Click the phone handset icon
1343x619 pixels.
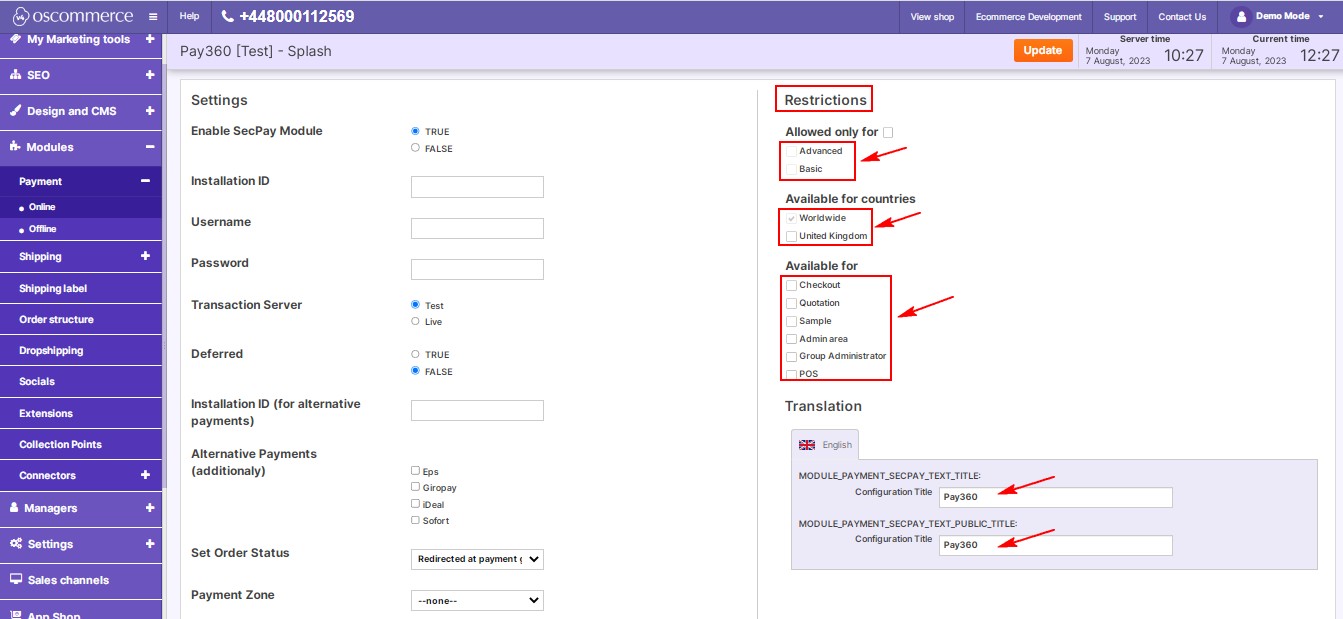(x=228, y=17)
